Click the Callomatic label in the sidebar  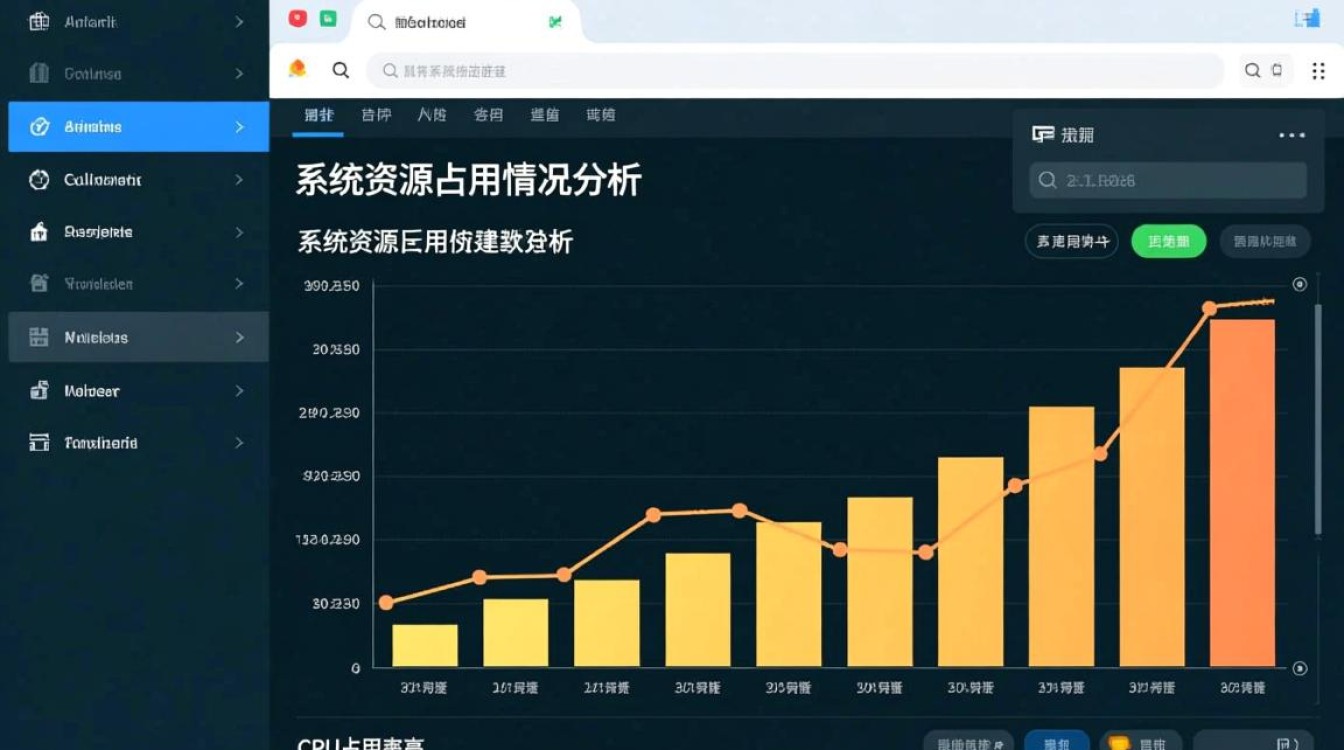103,180
